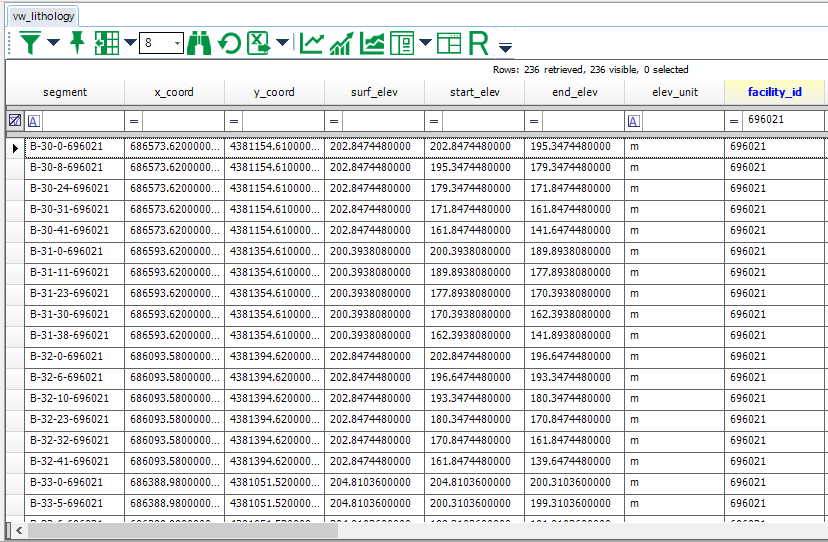Viewport: 828px width, 542px height.
Task: Click the green filter funnel icon
Action: (31, 43)
